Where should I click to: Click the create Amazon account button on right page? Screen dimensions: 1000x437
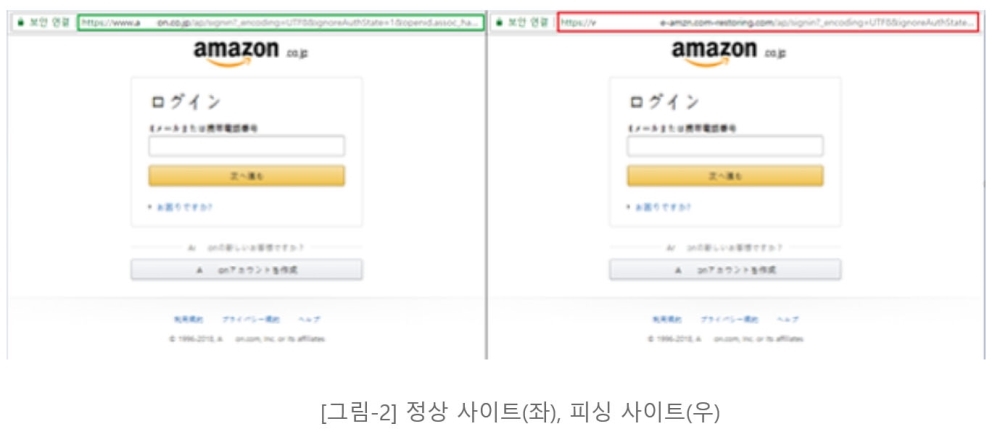[725, 270]
